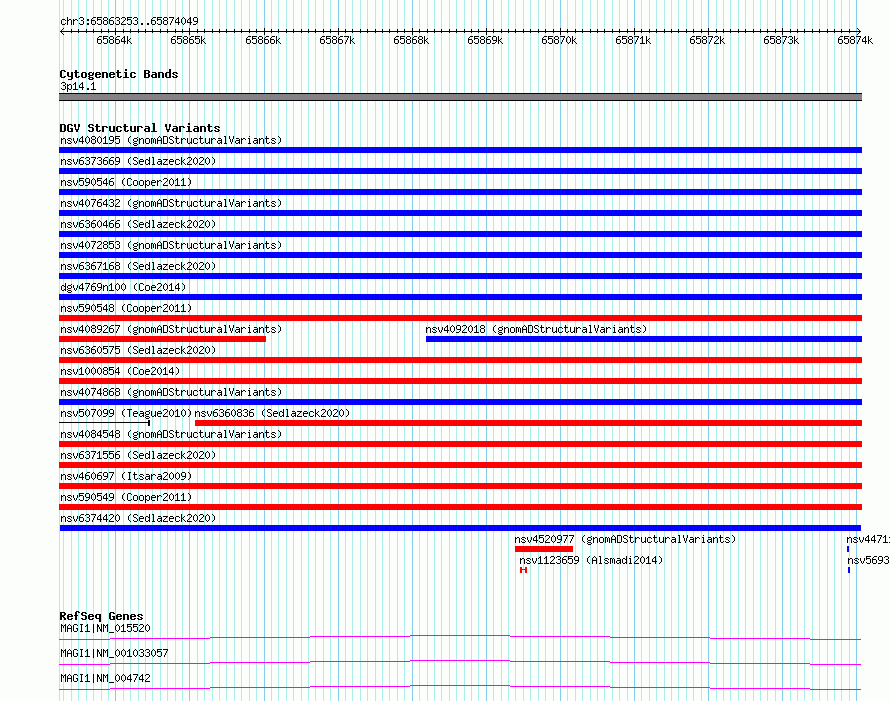Screen dimensions: 890x701
Task: Click the 65874k ruler position
Action: tap(855, 40)
